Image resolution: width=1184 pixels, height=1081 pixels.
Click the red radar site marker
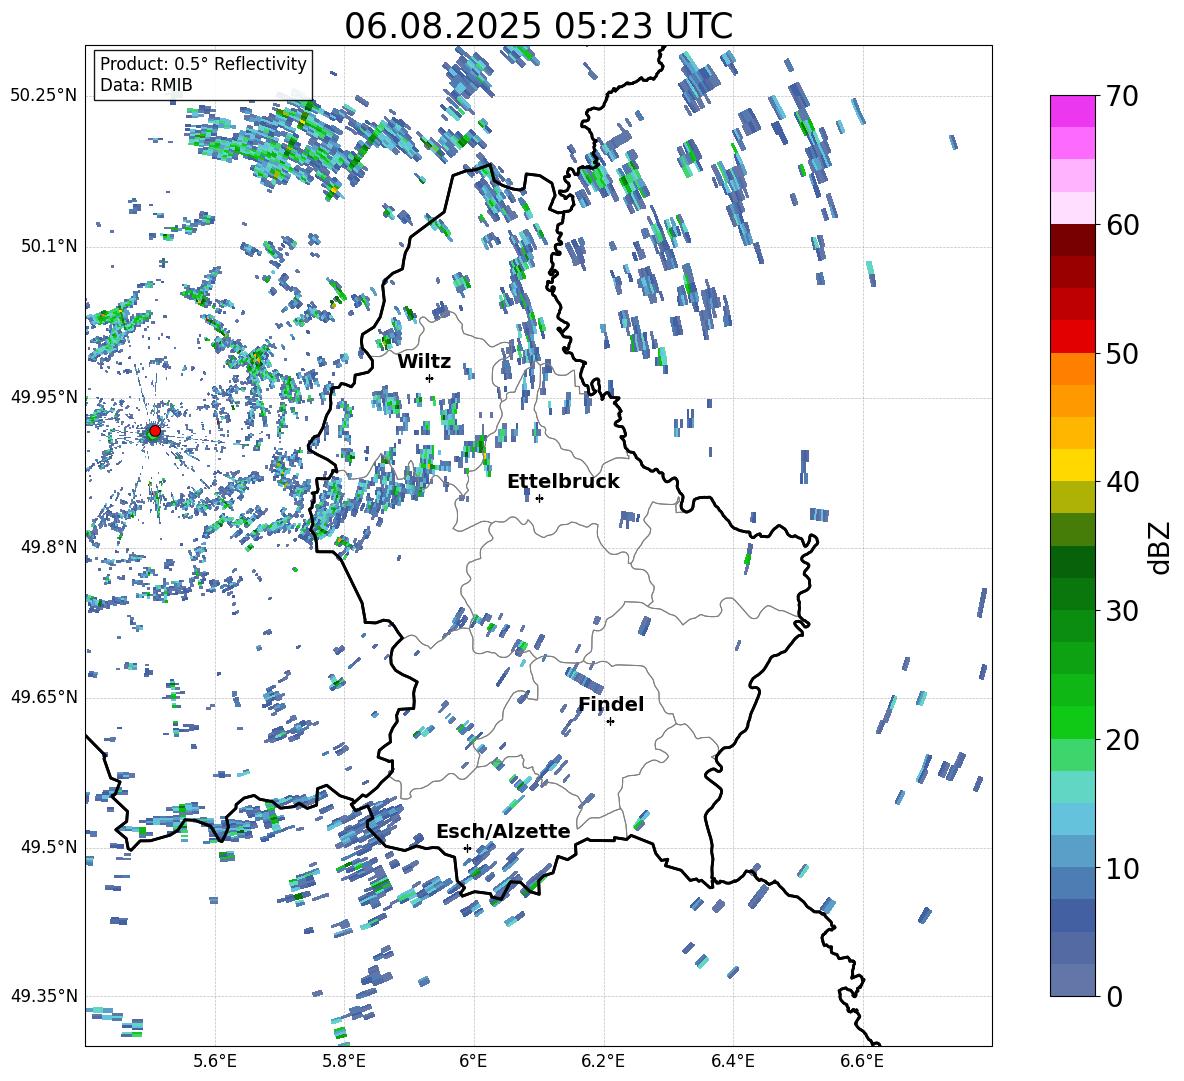click(155, 431)
